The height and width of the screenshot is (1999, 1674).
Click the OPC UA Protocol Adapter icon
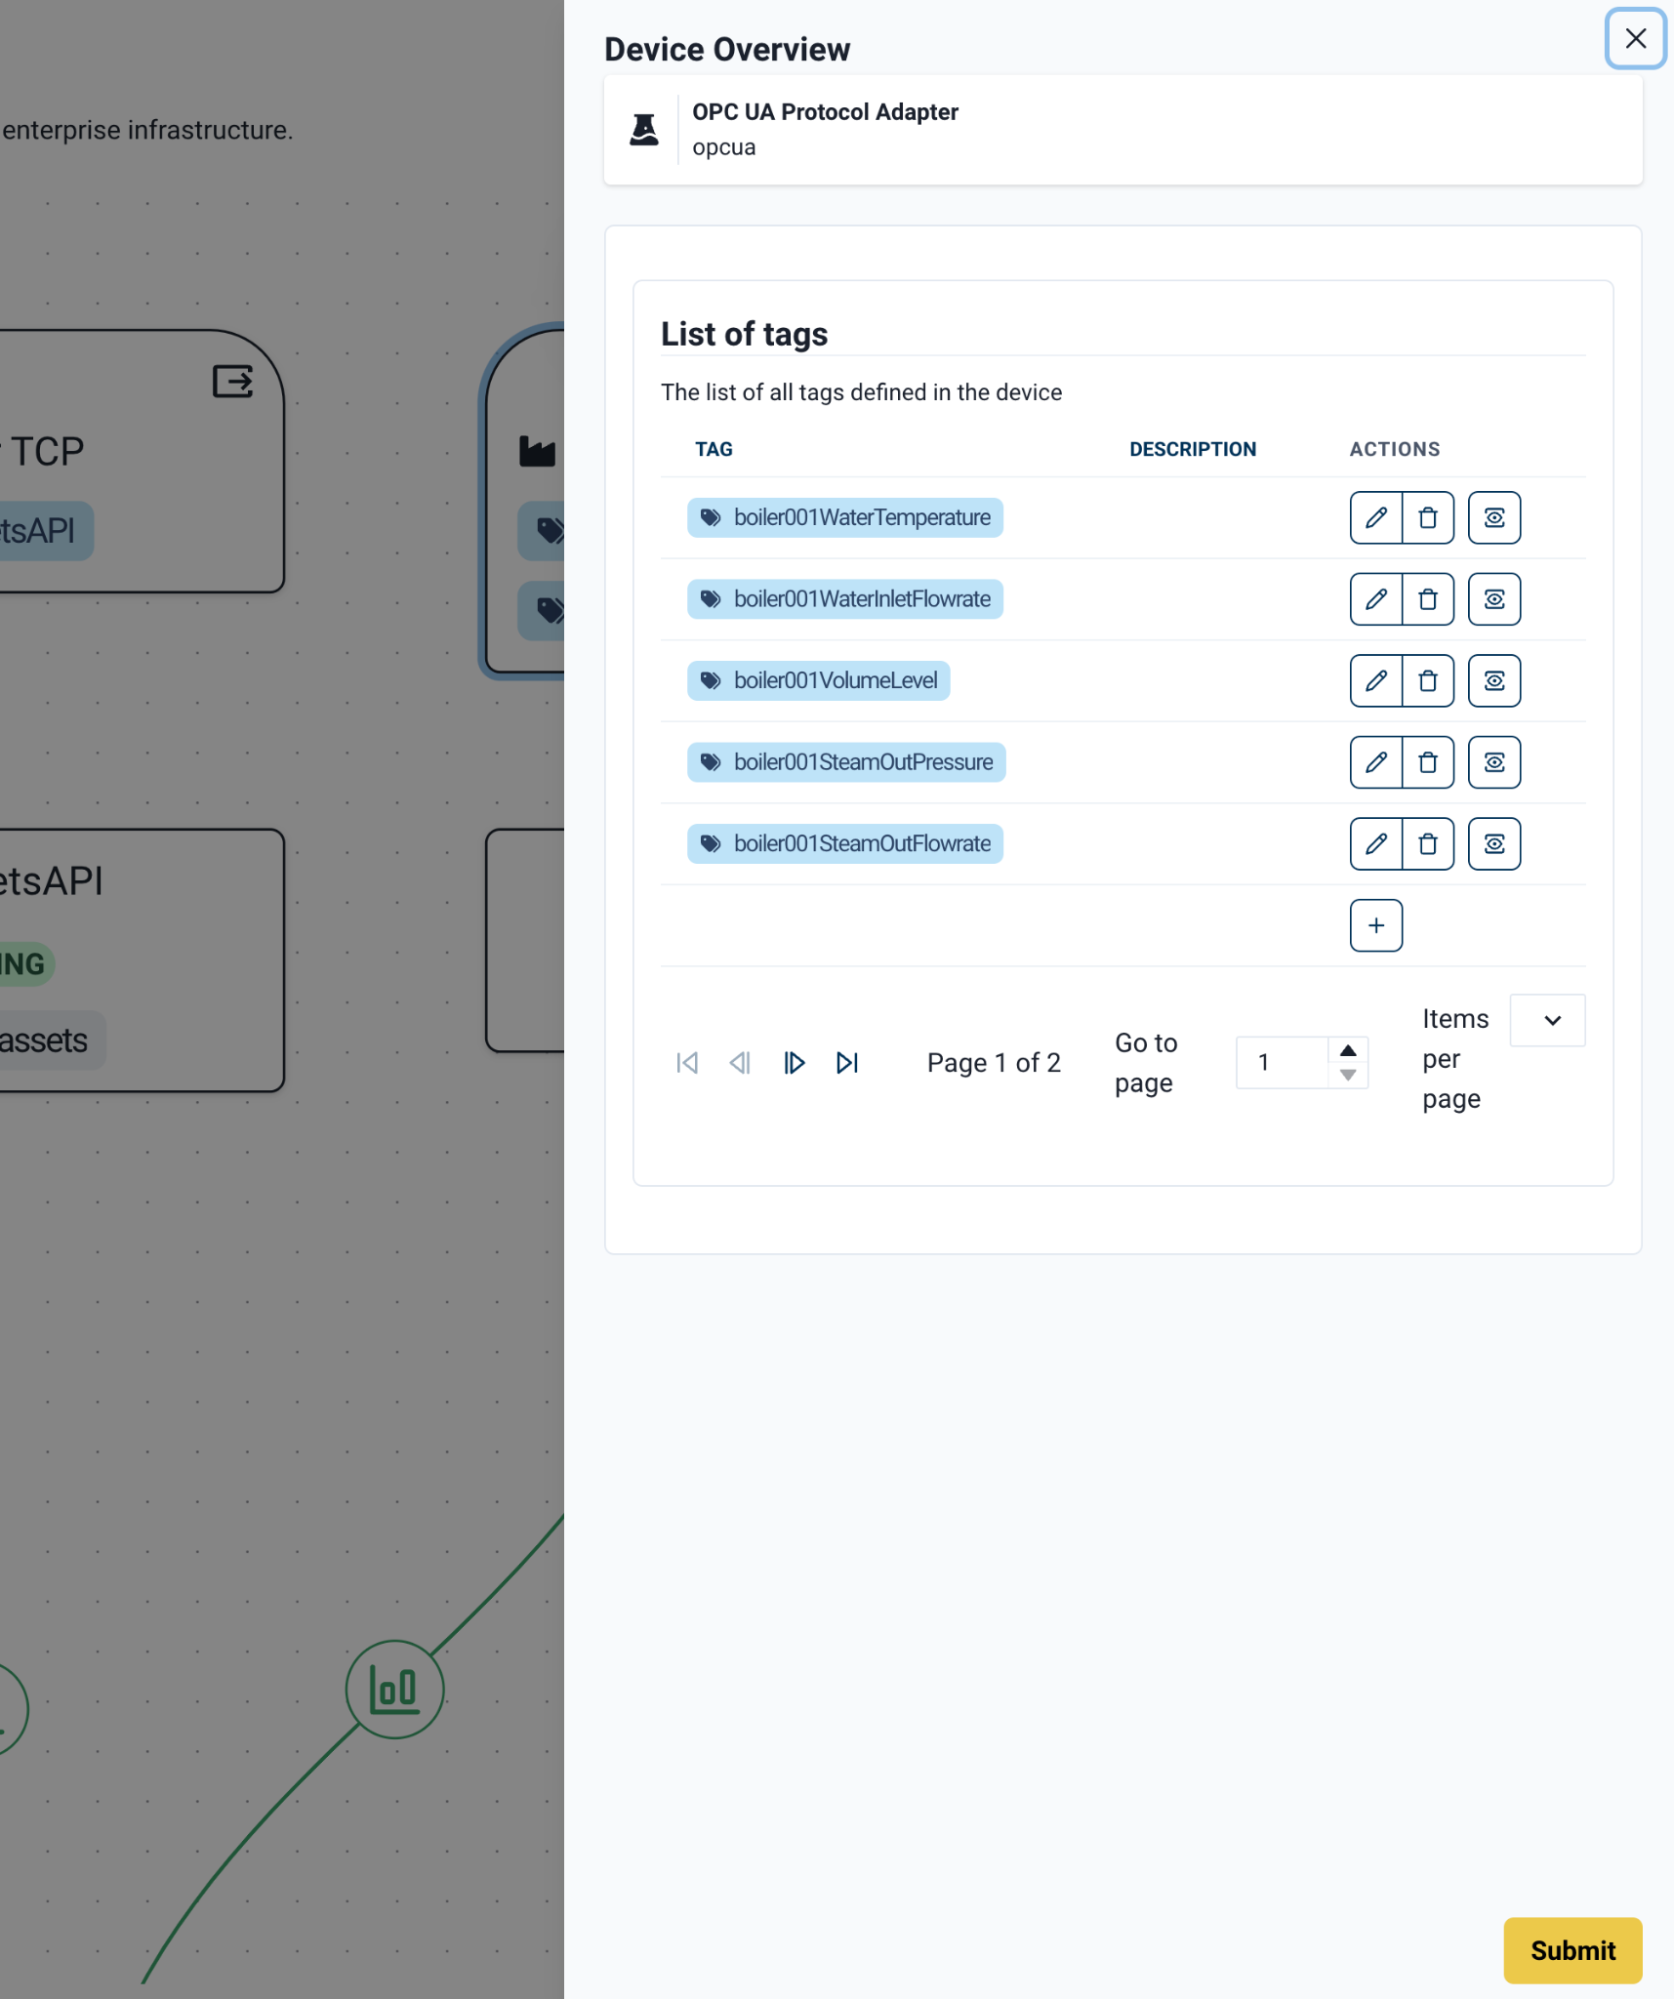[644, 129]
